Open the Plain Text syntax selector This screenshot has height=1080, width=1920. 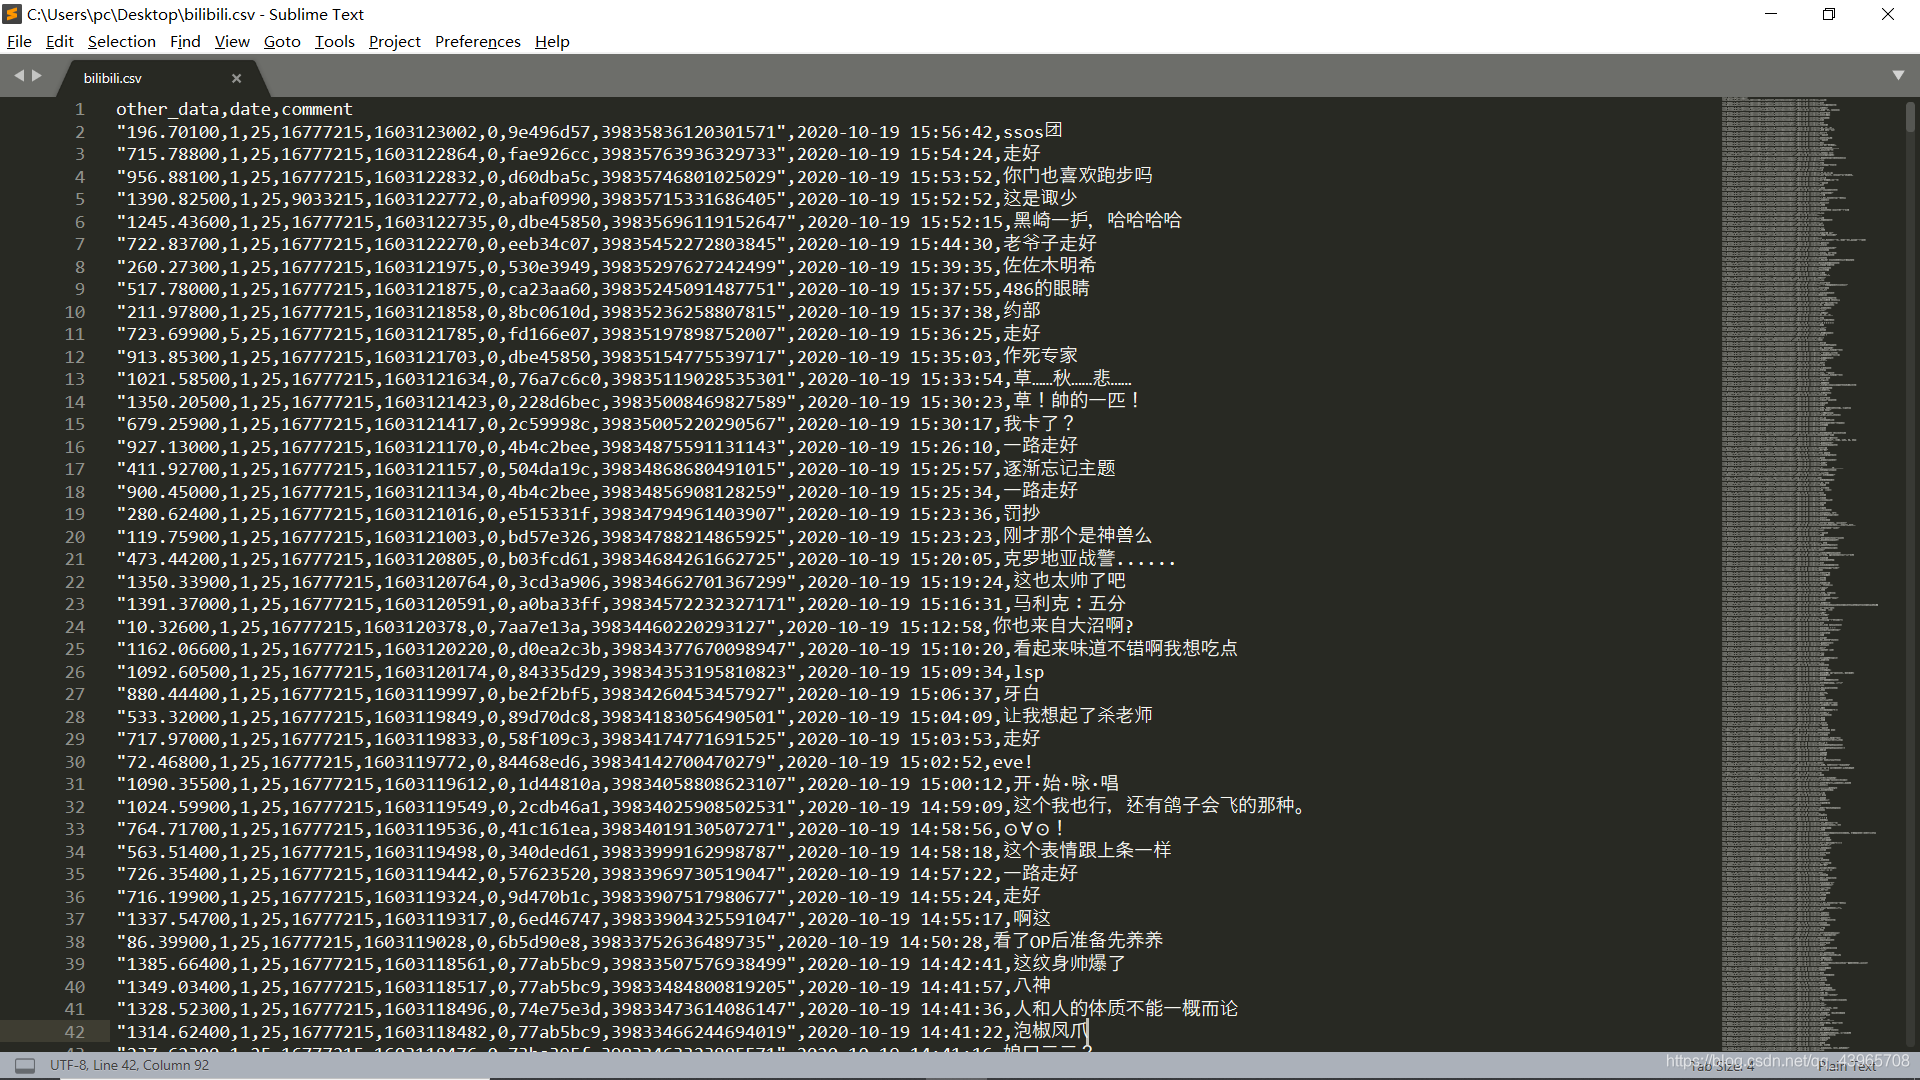[1846, 1067]
